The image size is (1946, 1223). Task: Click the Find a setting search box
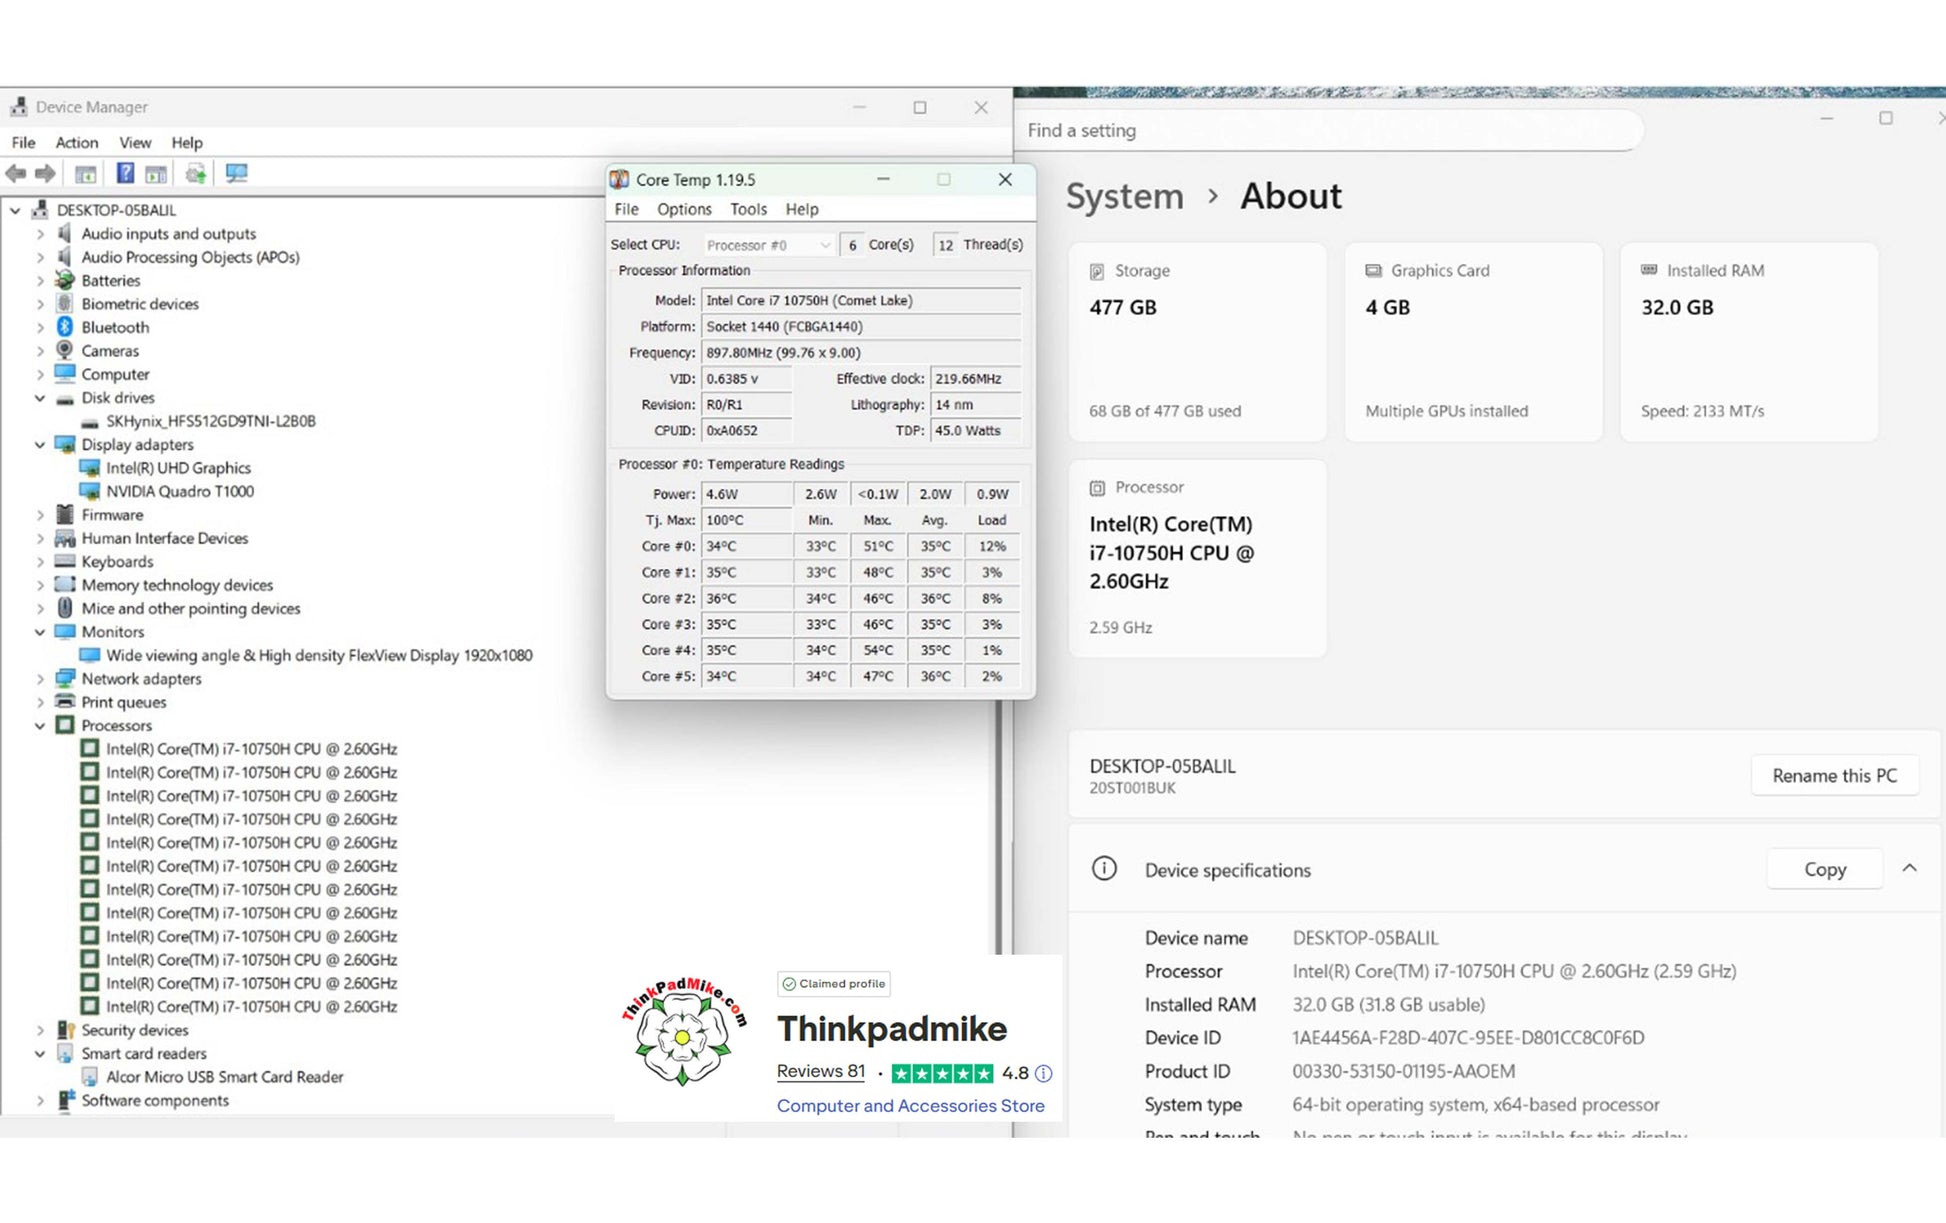pos(1320,131)
